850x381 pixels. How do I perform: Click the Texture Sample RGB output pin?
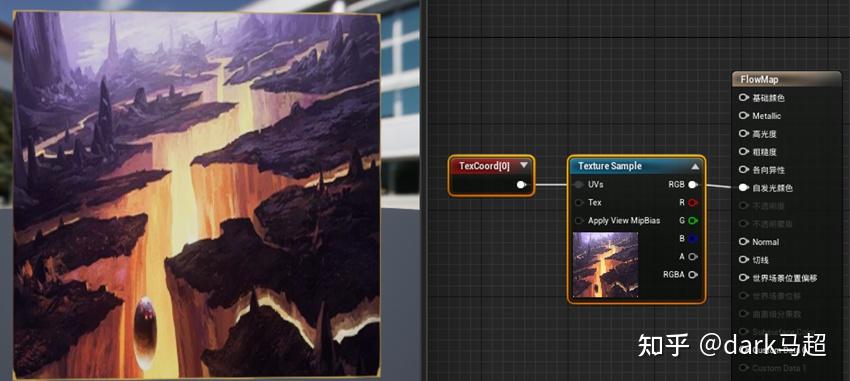point(692,185)
